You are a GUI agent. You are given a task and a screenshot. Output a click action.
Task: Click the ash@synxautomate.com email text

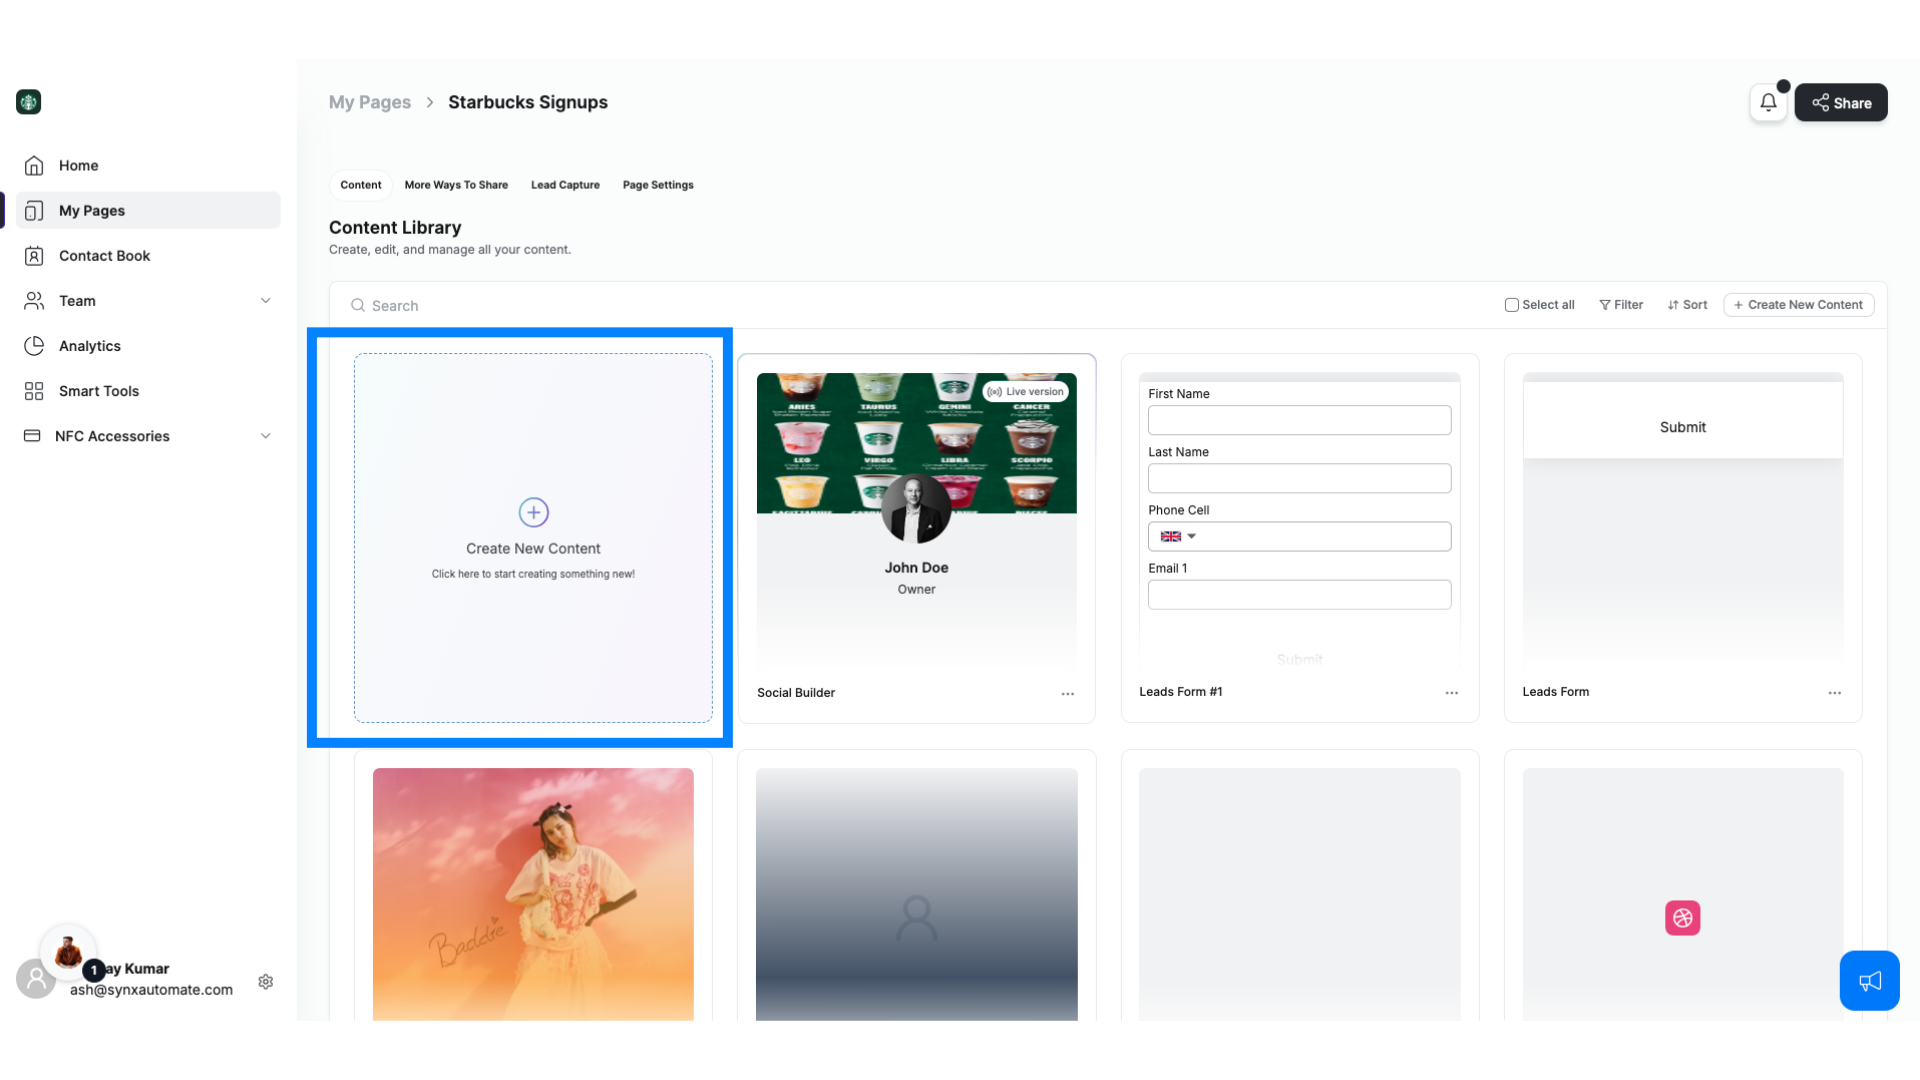pyautogui.click(x=151, y=990)
